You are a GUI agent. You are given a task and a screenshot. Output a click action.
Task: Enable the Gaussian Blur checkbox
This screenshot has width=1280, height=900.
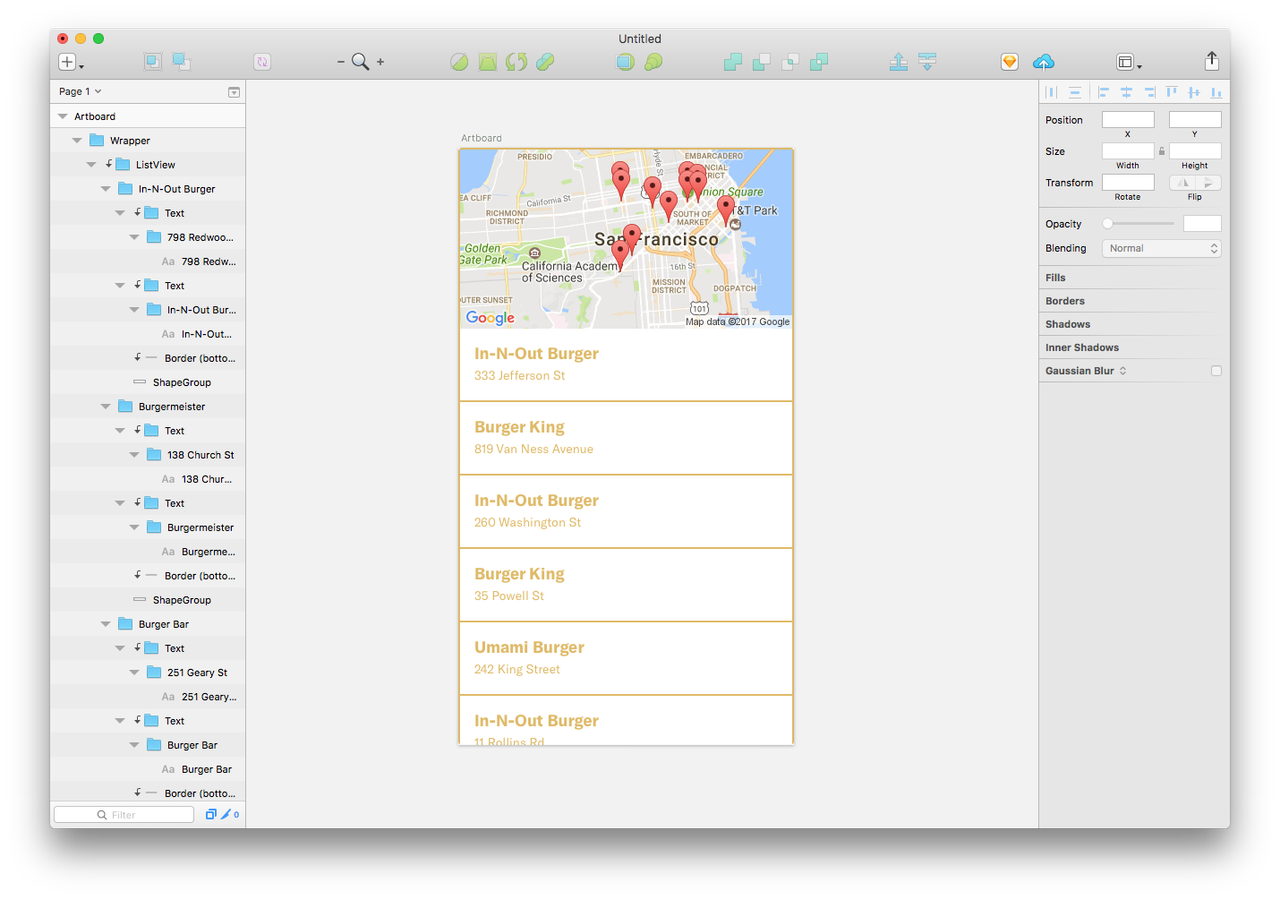tap(1216, 371)
